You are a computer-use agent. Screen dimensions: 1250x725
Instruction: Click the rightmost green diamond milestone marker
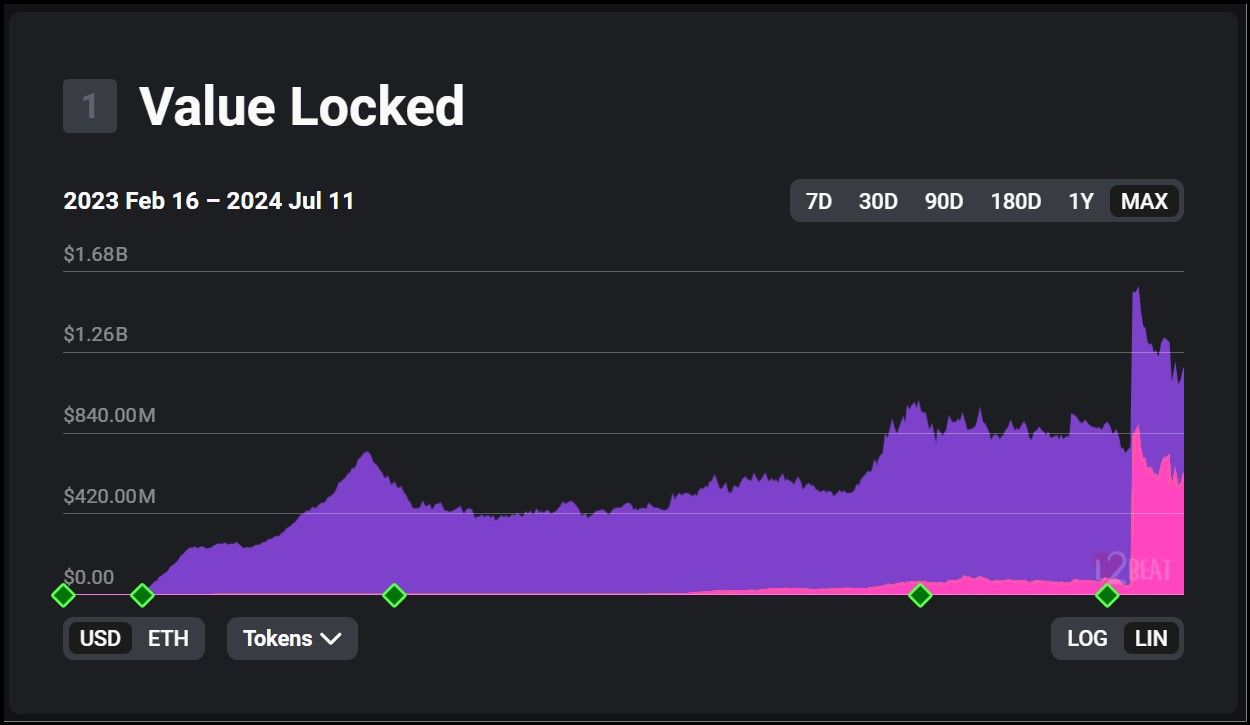(1107, 596)
